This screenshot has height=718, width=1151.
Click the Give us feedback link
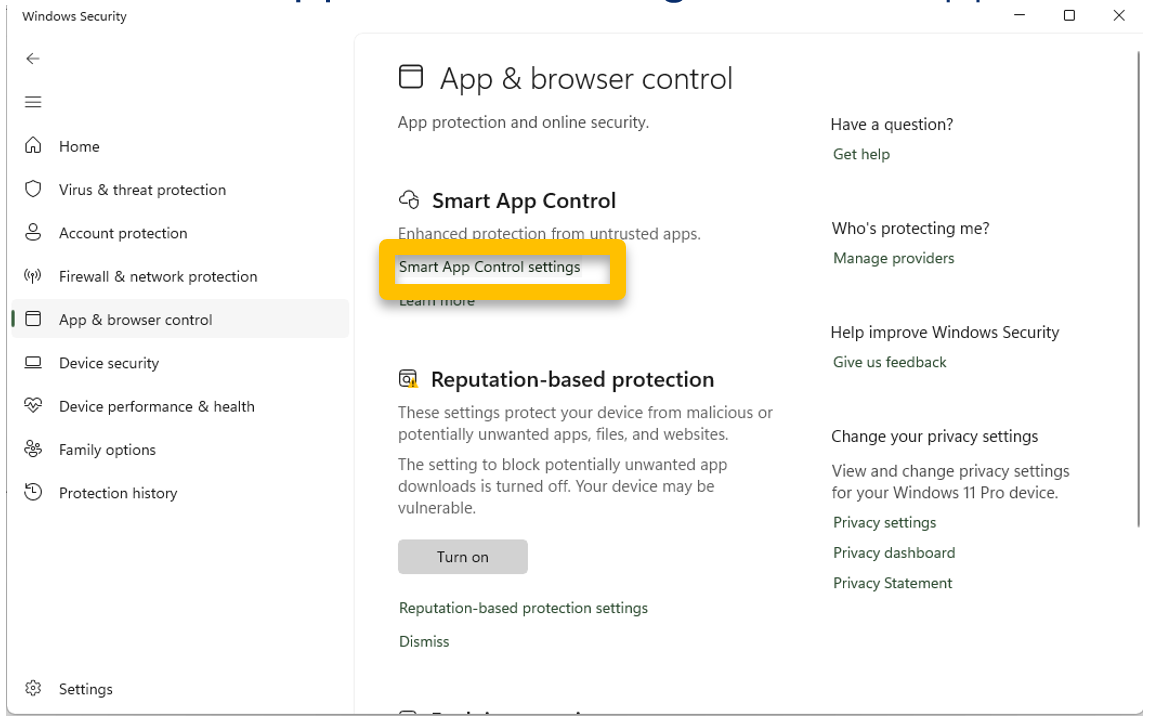click(x=889, y=362)
